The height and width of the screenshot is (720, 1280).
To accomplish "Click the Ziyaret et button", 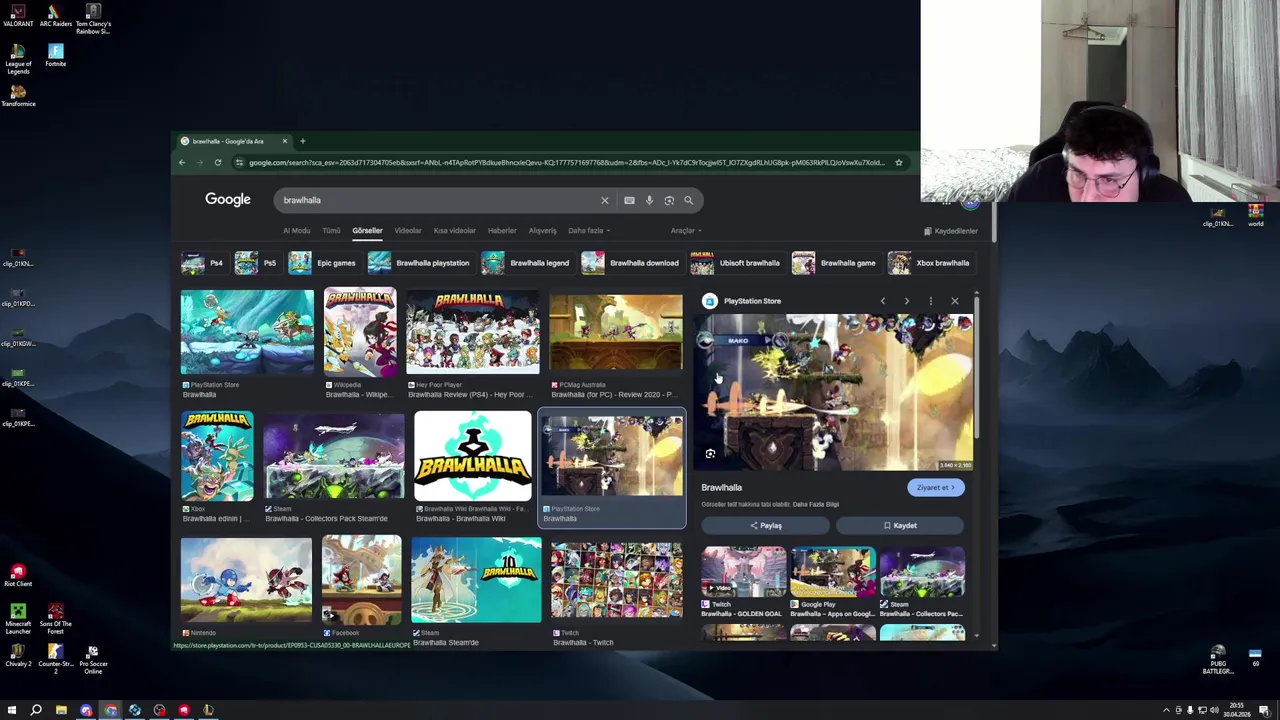I will [x=936, y=488].
